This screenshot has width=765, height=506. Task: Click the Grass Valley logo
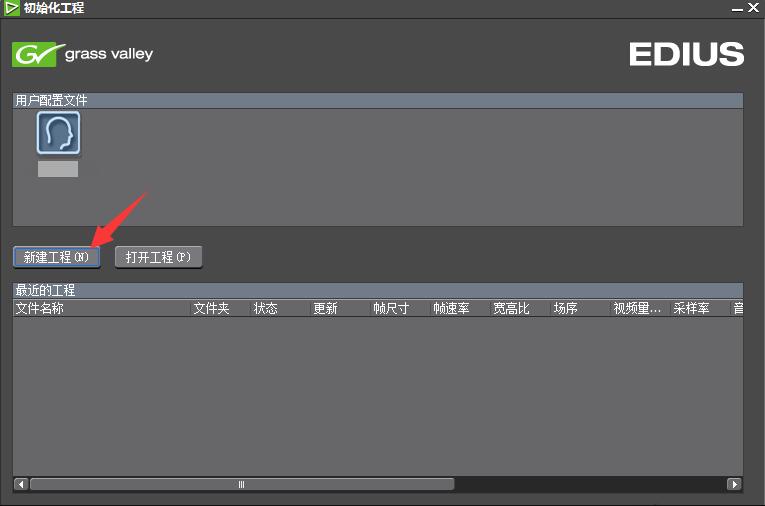pos(82,54)
